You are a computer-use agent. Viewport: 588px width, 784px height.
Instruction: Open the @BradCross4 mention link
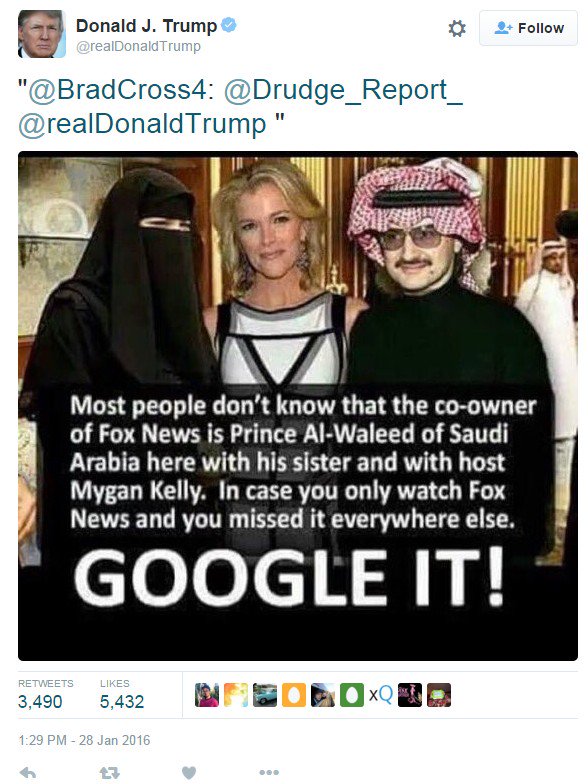pos(116,90)
